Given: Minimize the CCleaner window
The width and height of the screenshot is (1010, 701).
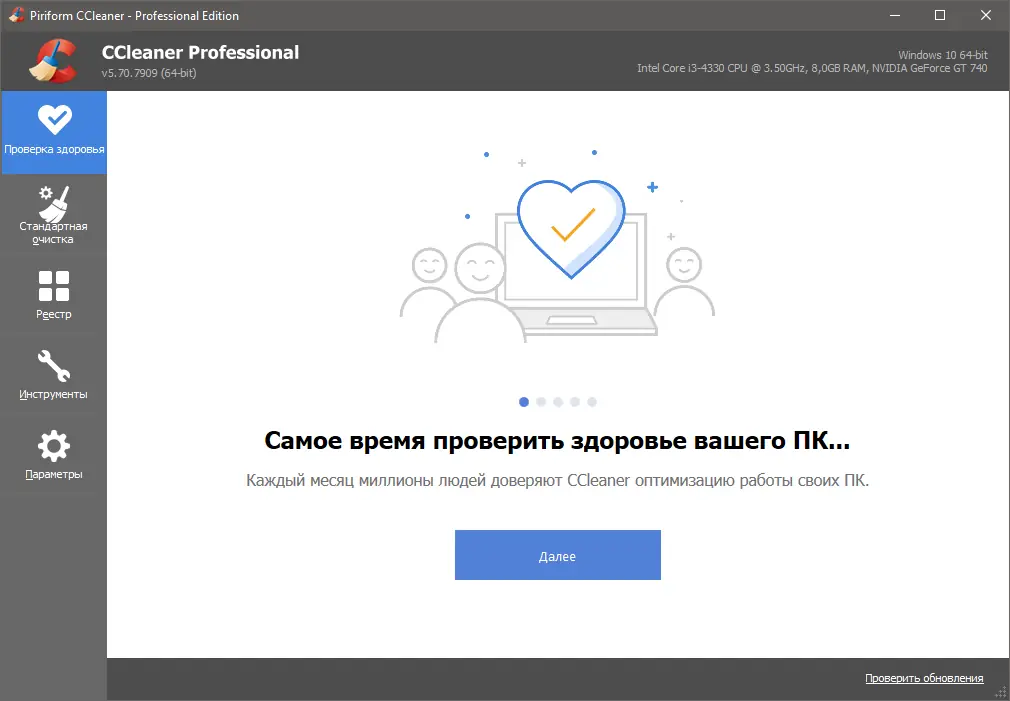Looking at the screenshot, I should pyautogui.click(x=895, y=15).
